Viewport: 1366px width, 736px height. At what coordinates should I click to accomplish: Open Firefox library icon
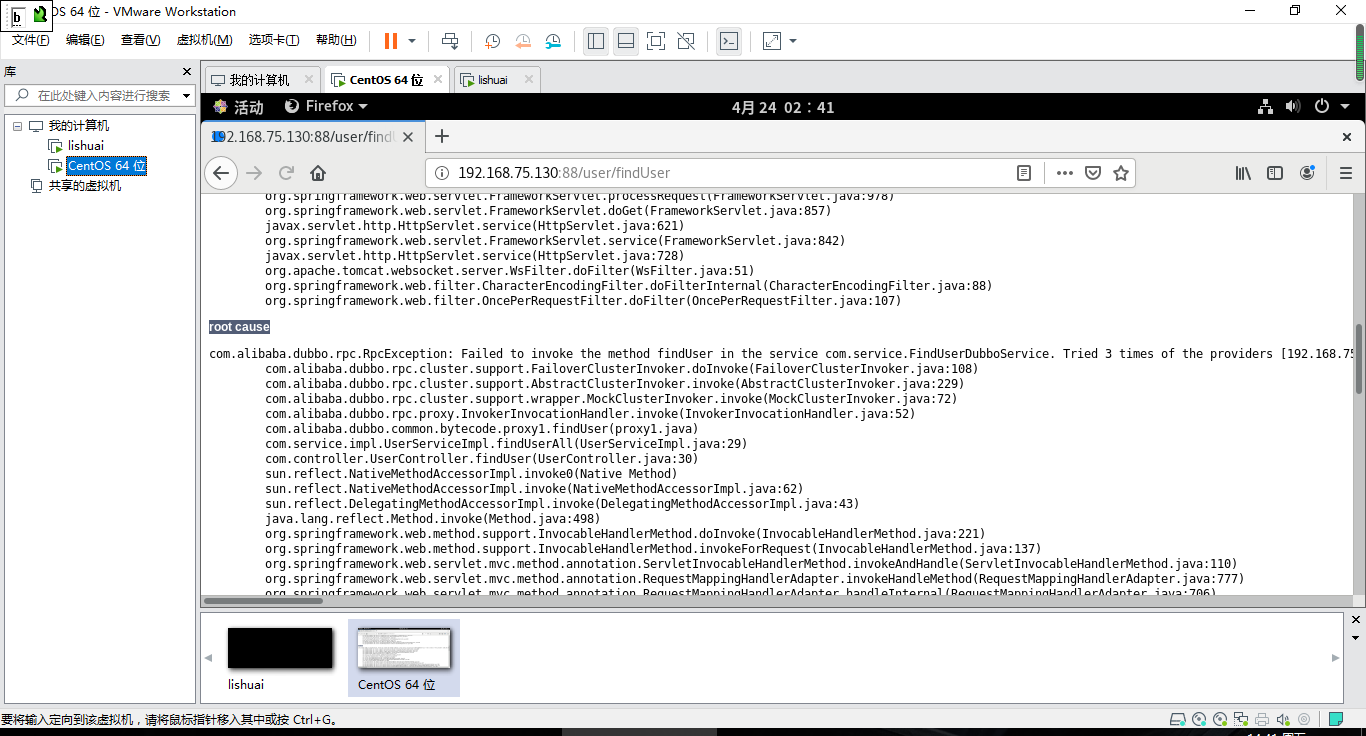click(x=1243, y=173)
